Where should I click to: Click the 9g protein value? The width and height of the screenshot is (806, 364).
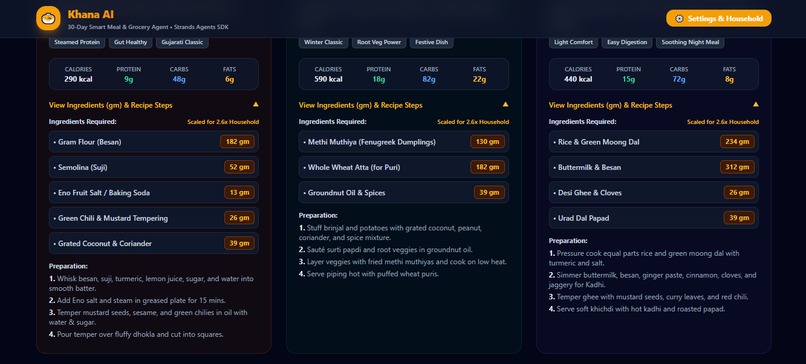tap(129, 79)
